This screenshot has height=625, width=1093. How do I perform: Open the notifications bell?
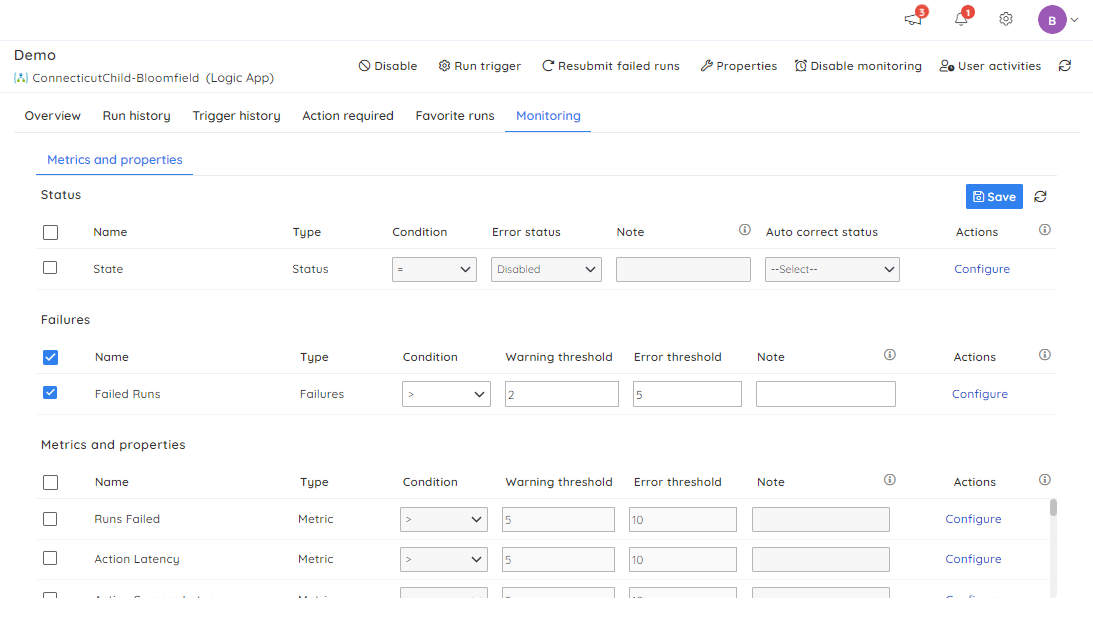pyautogui.click(x=959, y=18)
